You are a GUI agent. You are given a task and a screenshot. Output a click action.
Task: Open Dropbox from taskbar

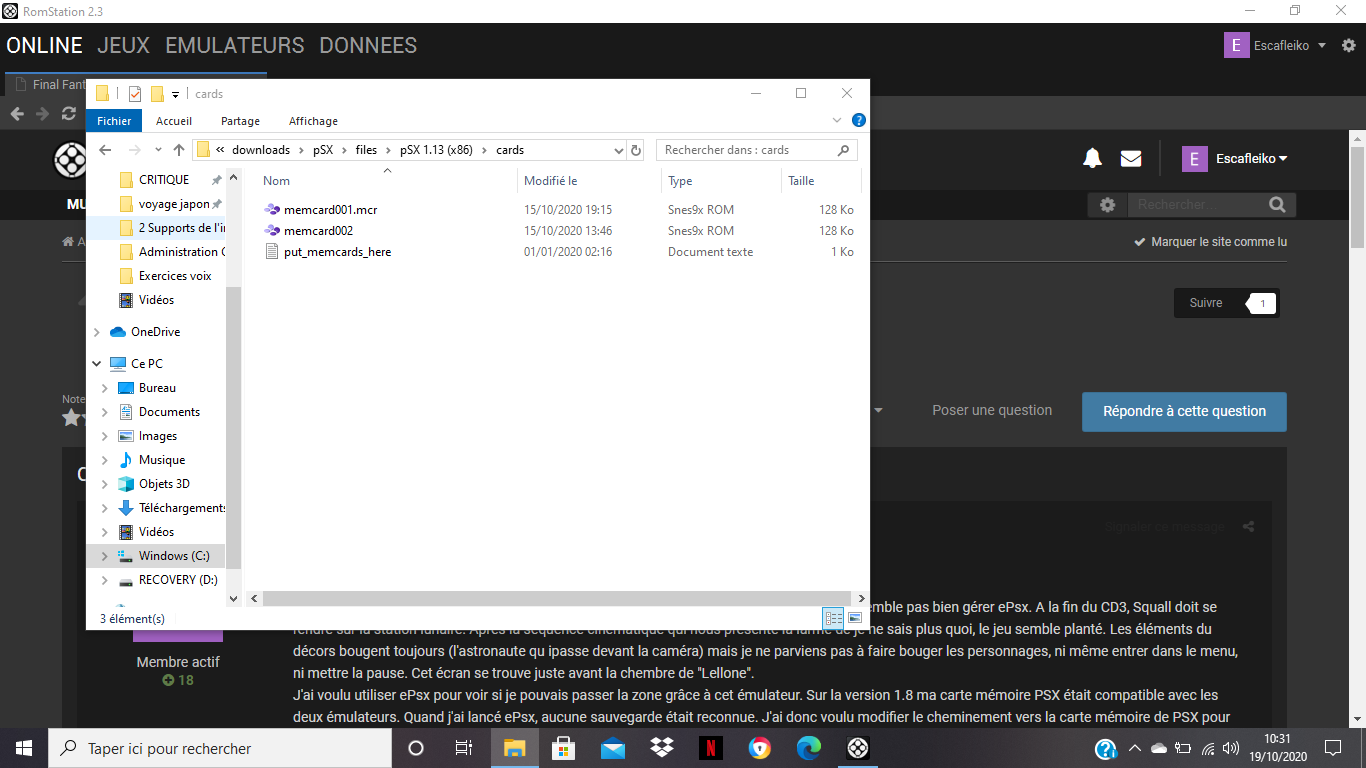(x=662, y=748)
